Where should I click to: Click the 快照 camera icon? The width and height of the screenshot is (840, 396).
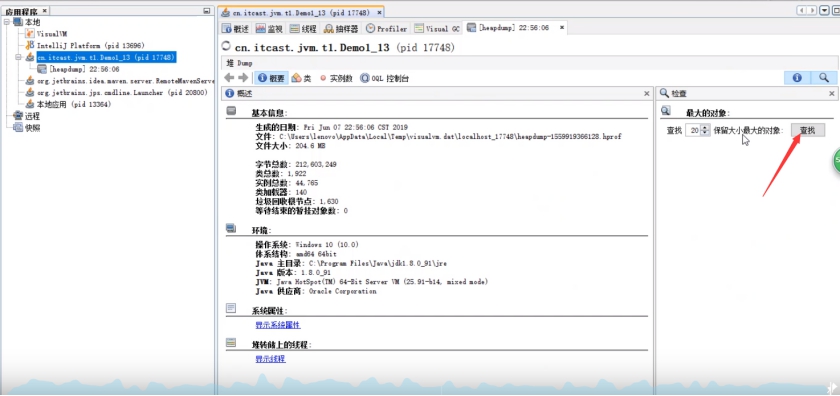point(19,128)
